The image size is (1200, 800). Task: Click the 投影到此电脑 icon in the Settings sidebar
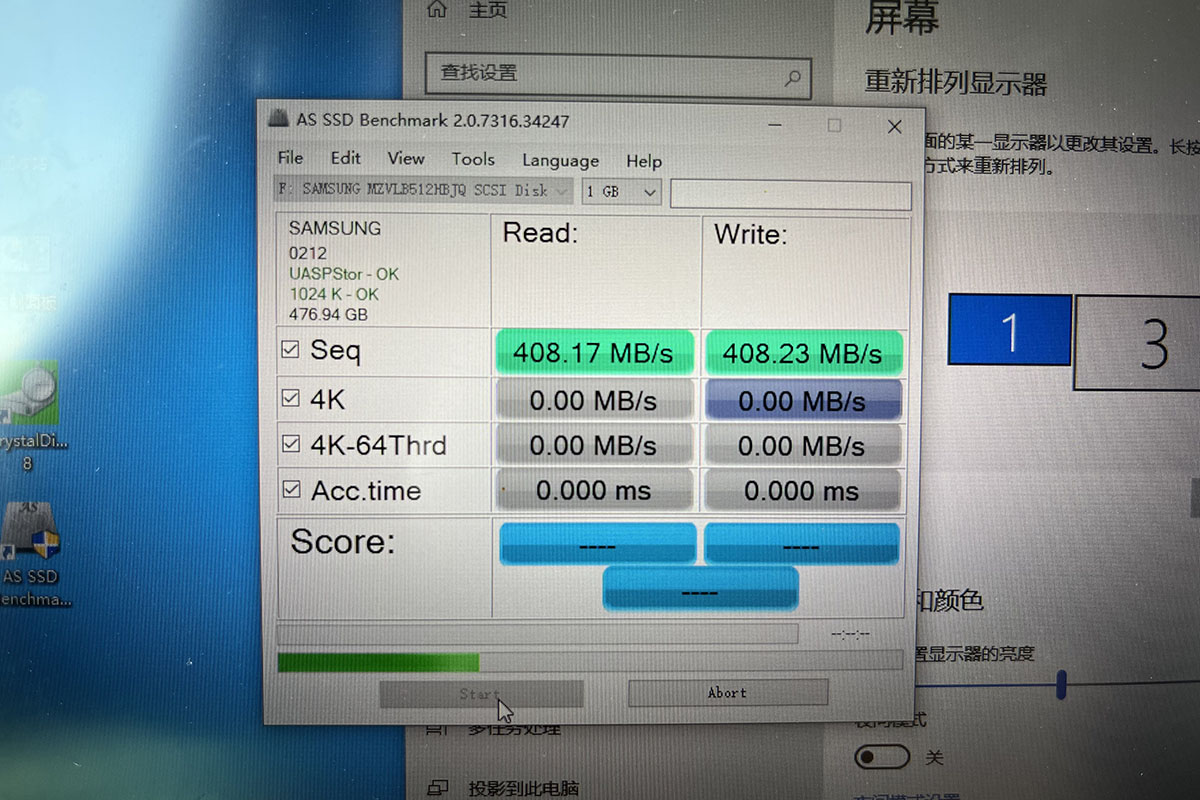click(x=436, y=788)
